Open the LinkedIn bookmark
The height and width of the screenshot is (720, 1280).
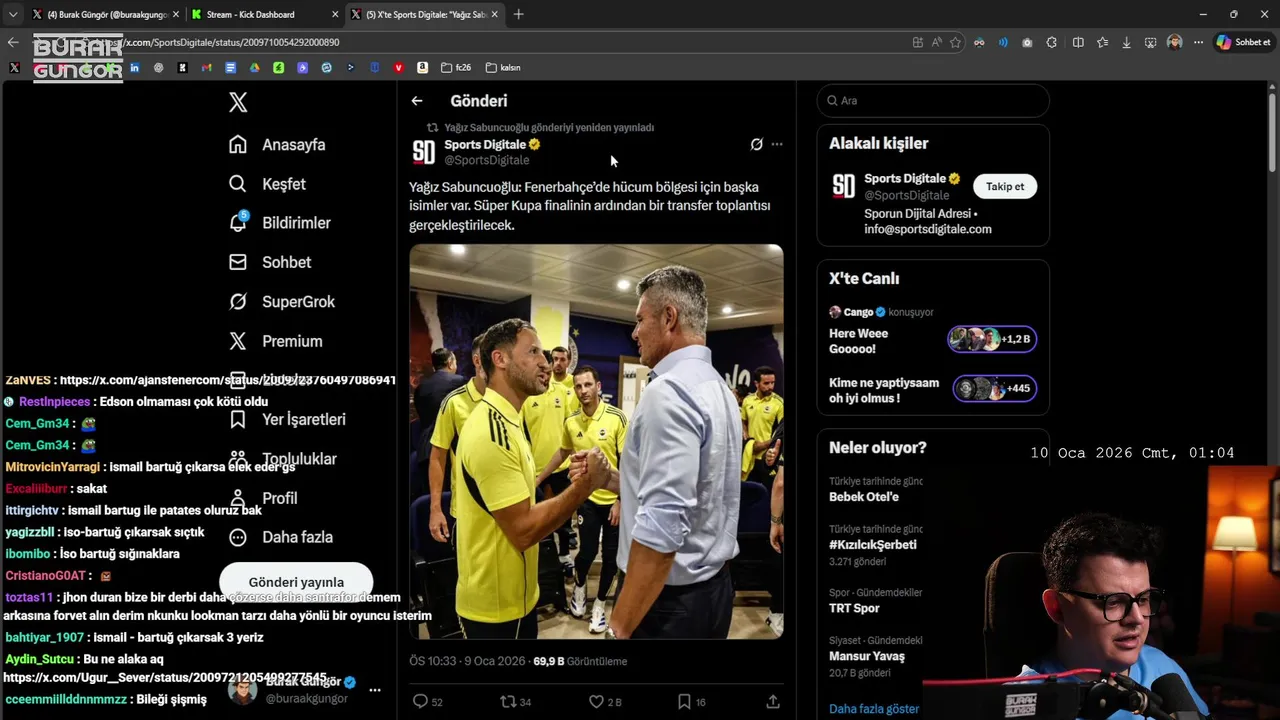click(134, 68)
